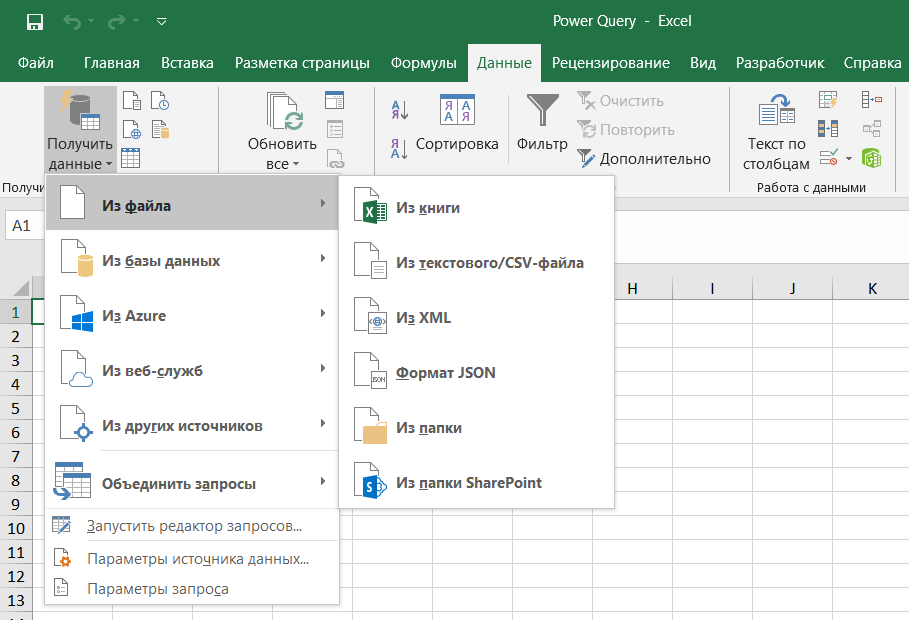Open the Сортировка sort dialog
The width and height of the screenshot is (909, 620).
point(457,124)
